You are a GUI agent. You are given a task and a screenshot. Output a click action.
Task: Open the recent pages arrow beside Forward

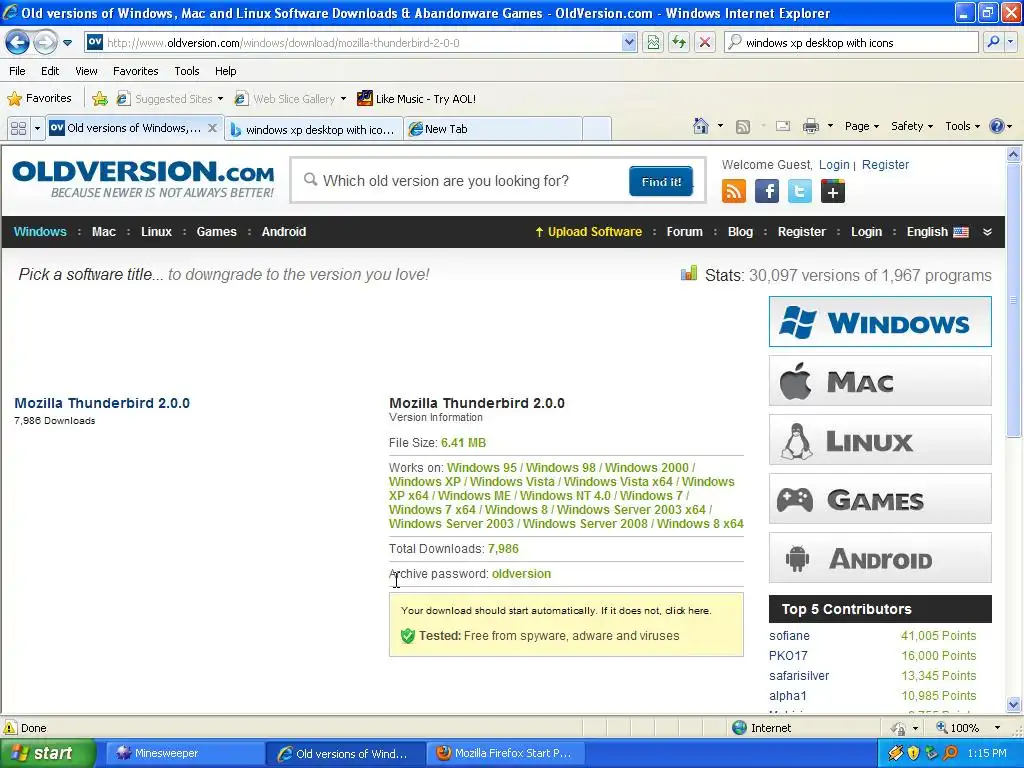tap(67, 43)
